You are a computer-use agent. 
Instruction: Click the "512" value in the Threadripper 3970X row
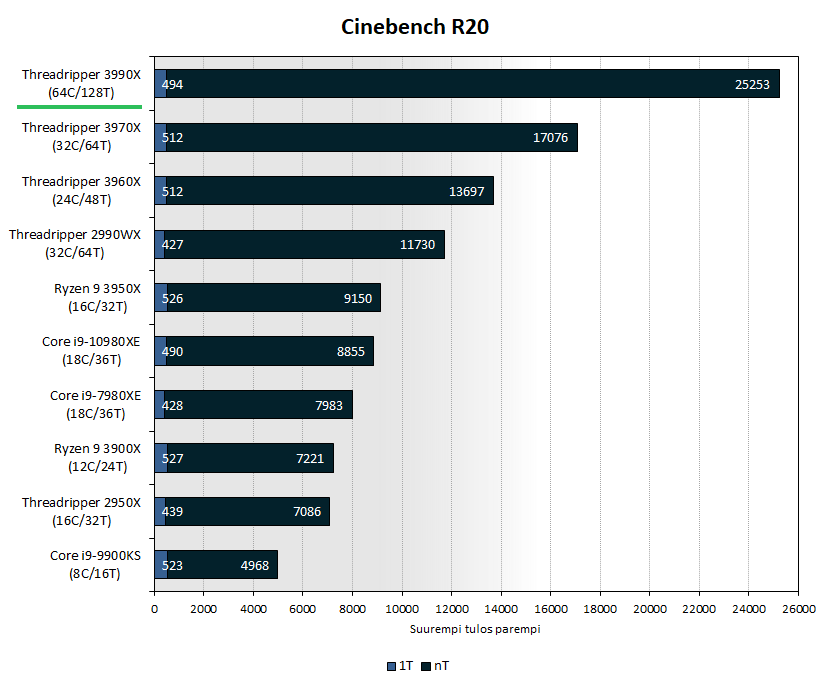coord(172,138)
